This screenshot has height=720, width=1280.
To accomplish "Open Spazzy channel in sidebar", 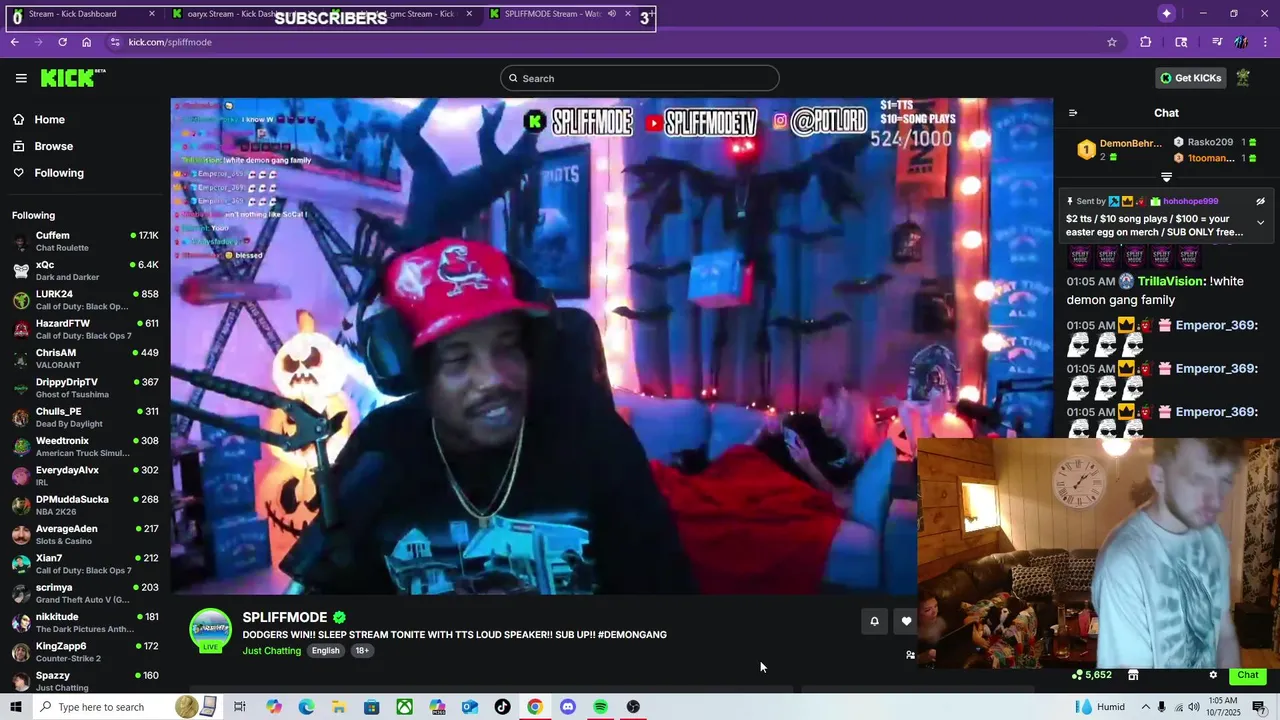I will 85,681.
